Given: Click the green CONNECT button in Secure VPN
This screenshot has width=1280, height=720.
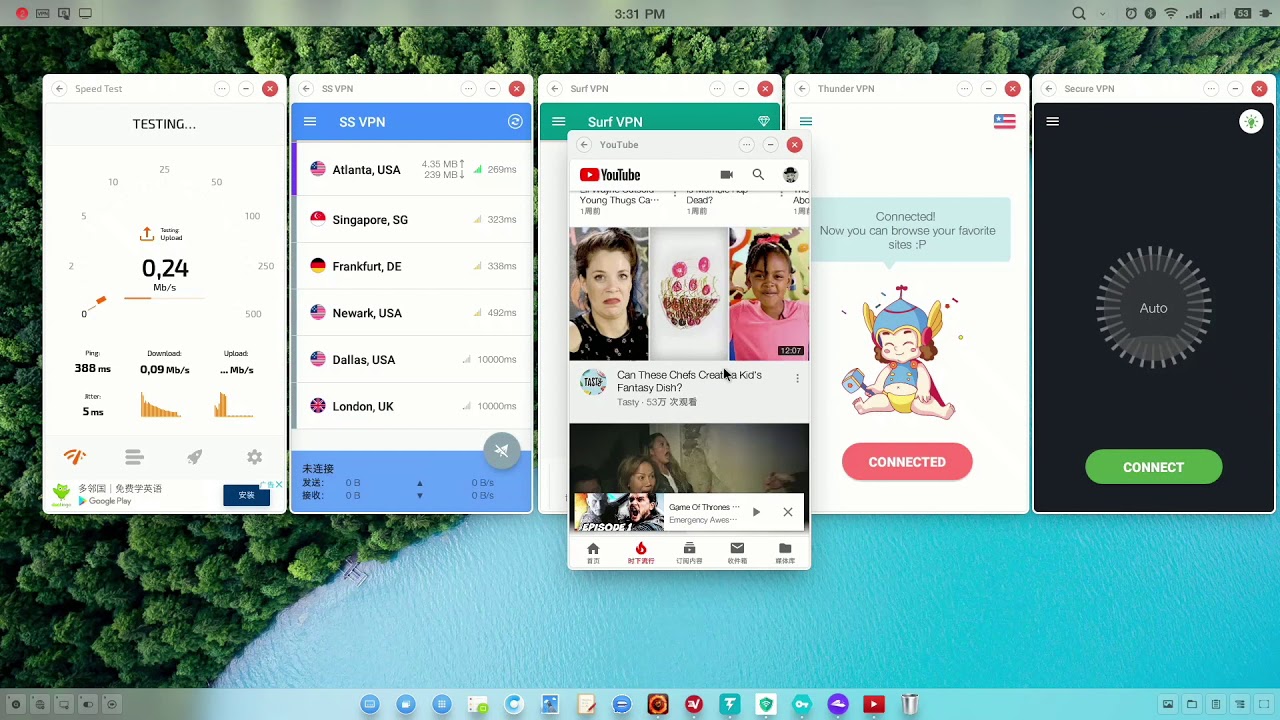Looking at the screenshot, I should tap(1153, 467).
